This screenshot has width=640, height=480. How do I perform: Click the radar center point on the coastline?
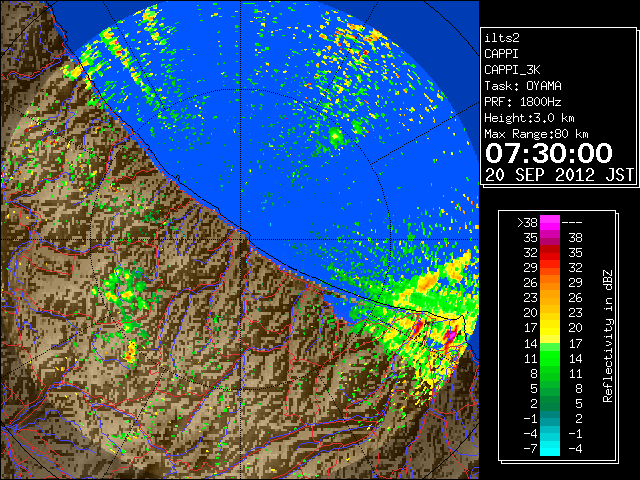coord(241,239)
